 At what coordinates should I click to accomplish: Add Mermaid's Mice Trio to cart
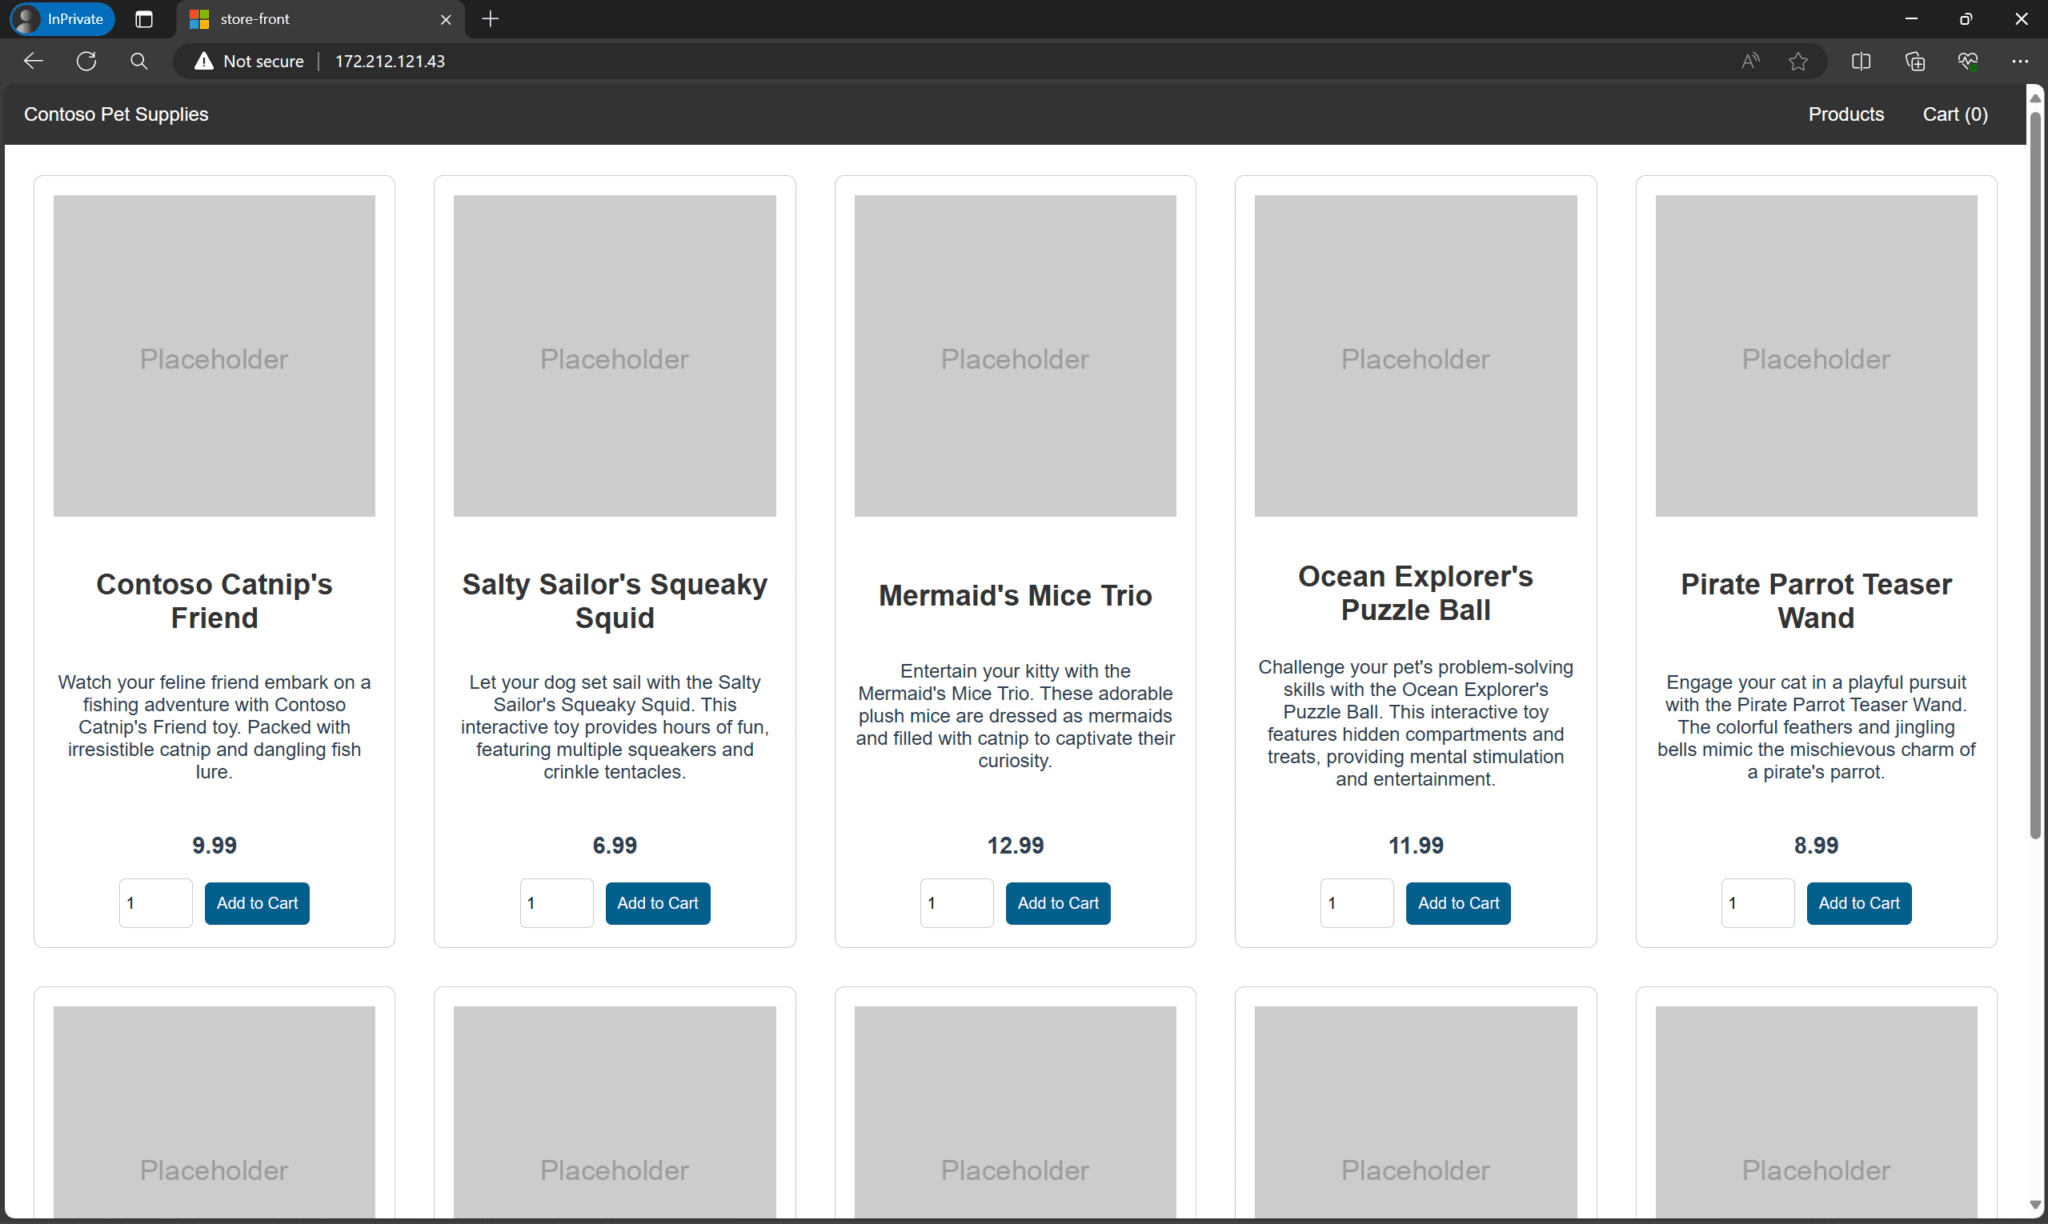coord(1058,903)
